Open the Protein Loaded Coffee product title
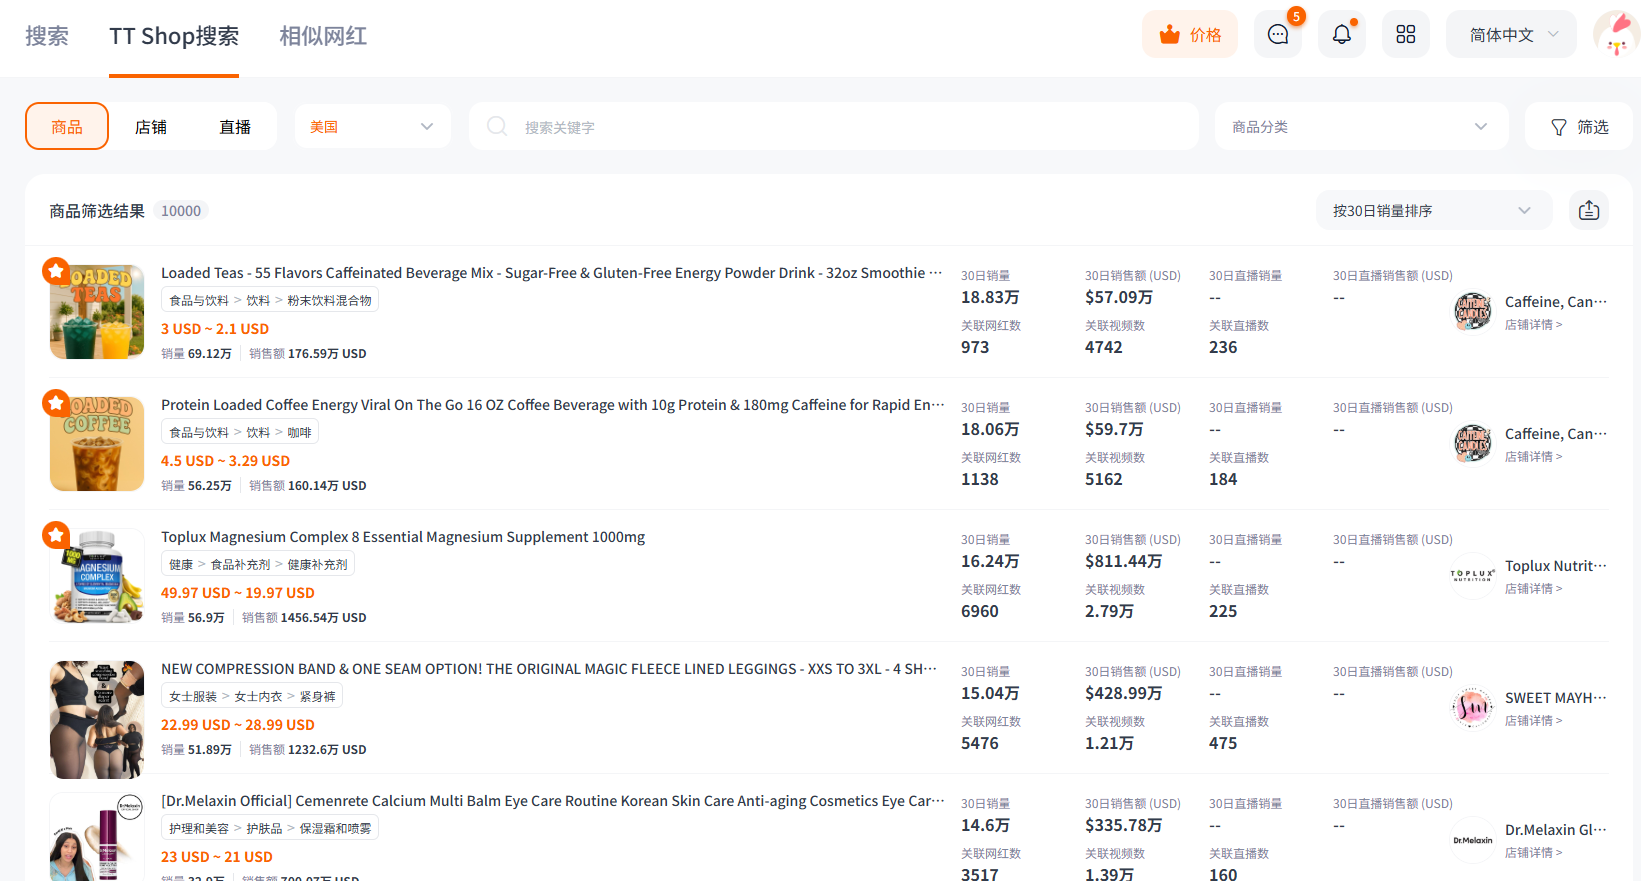This screenshot has width=1641, height=881. pyautogui.click(x=552, y=405)
